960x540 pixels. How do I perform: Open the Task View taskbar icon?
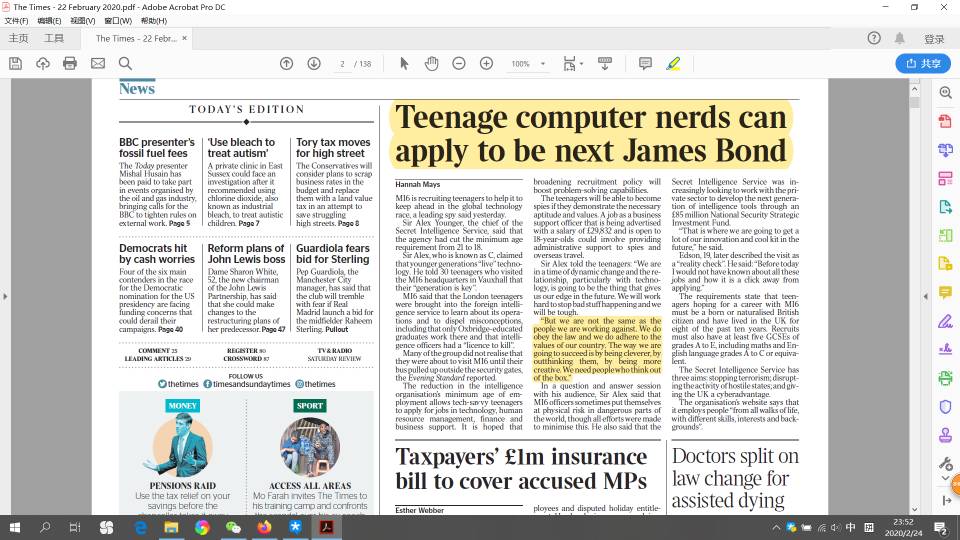(x=75, y=527)
